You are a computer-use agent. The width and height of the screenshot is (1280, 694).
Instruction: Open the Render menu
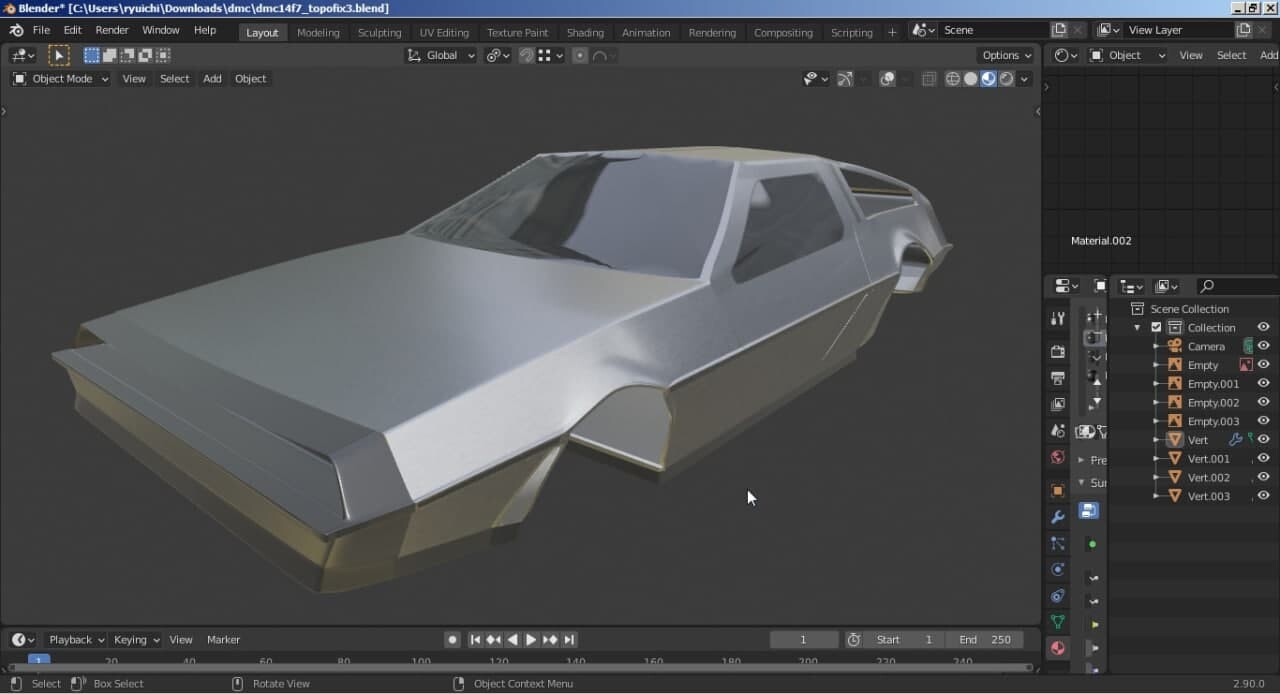(112, 31)
